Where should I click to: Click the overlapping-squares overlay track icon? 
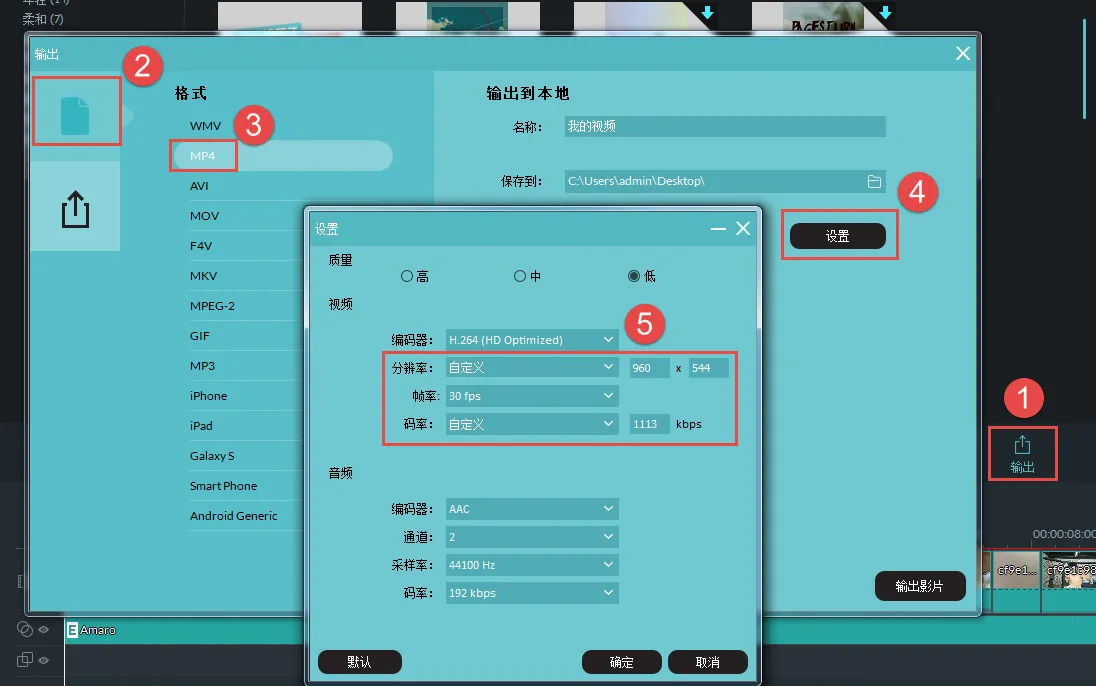coord(25,659)
